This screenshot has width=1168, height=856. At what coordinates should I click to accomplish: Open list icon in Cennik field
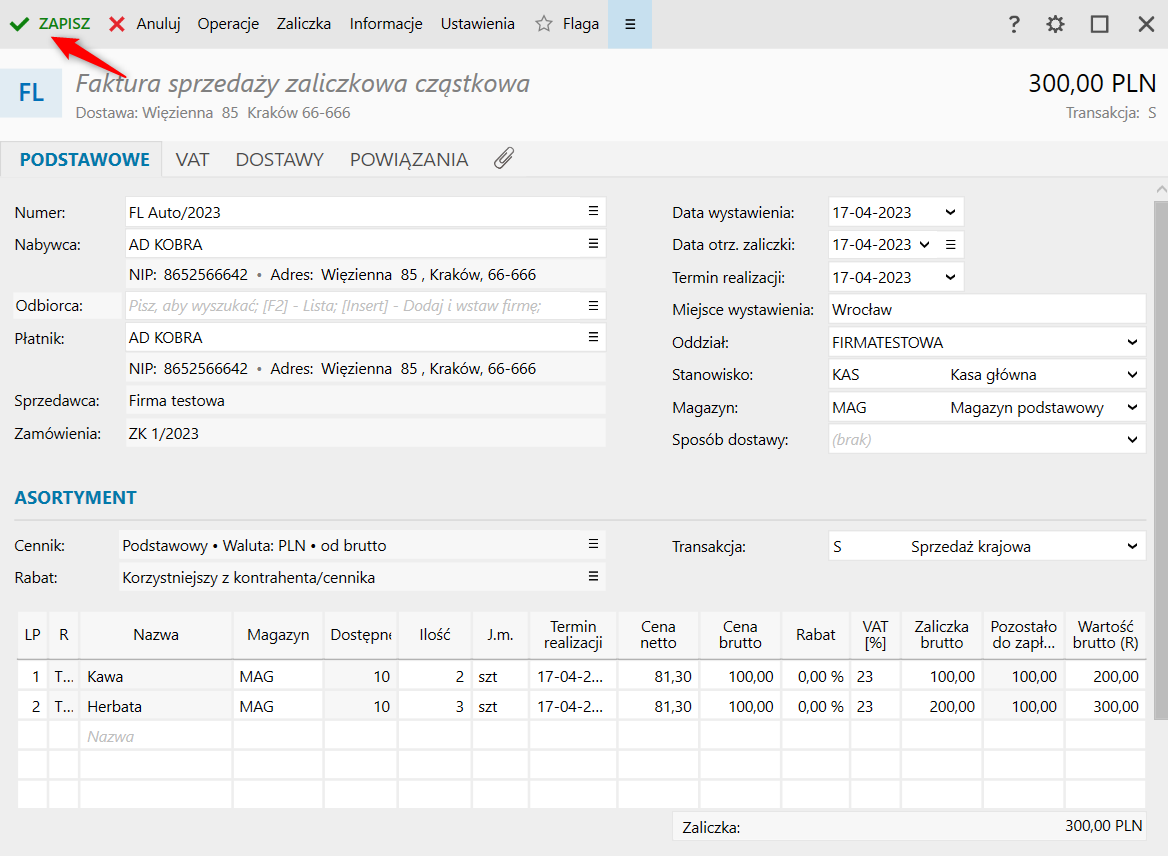[x=593, y=544]
